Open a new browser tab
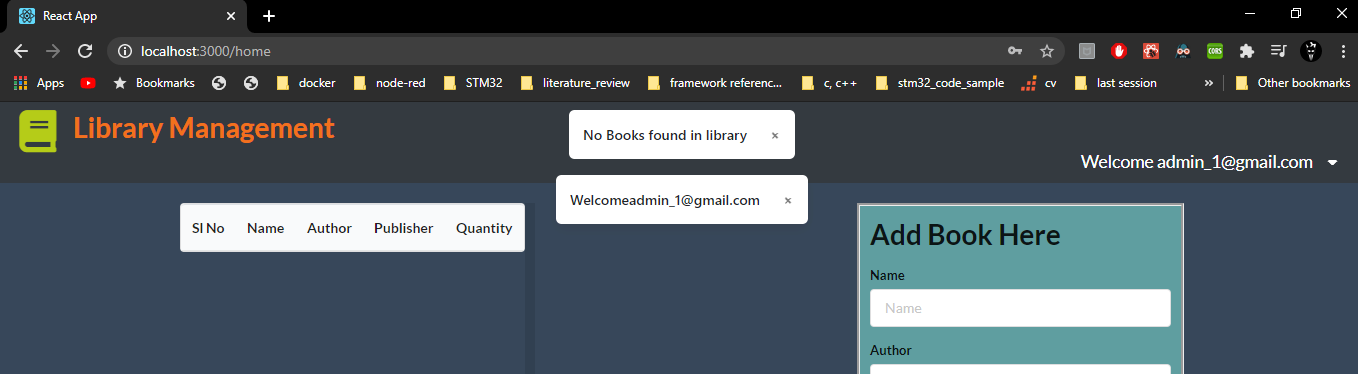Screen dimensions: 1358x374 point(269,16)
